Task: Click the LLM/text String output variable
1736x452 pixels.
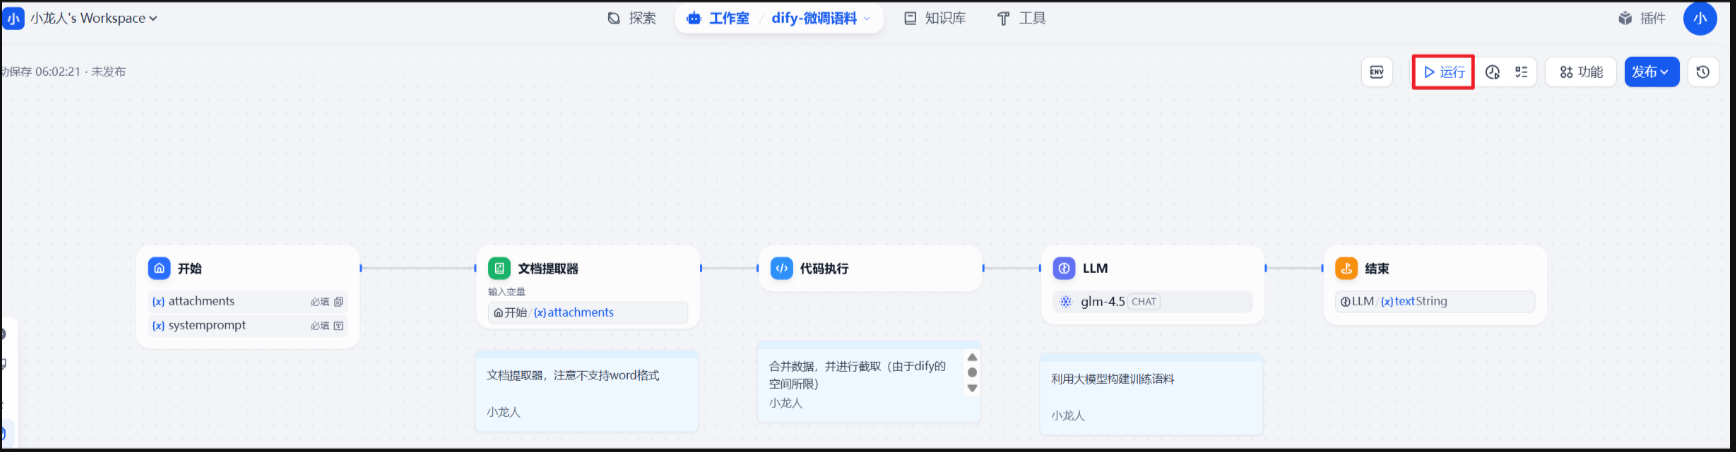Action: click(1434, 301)
